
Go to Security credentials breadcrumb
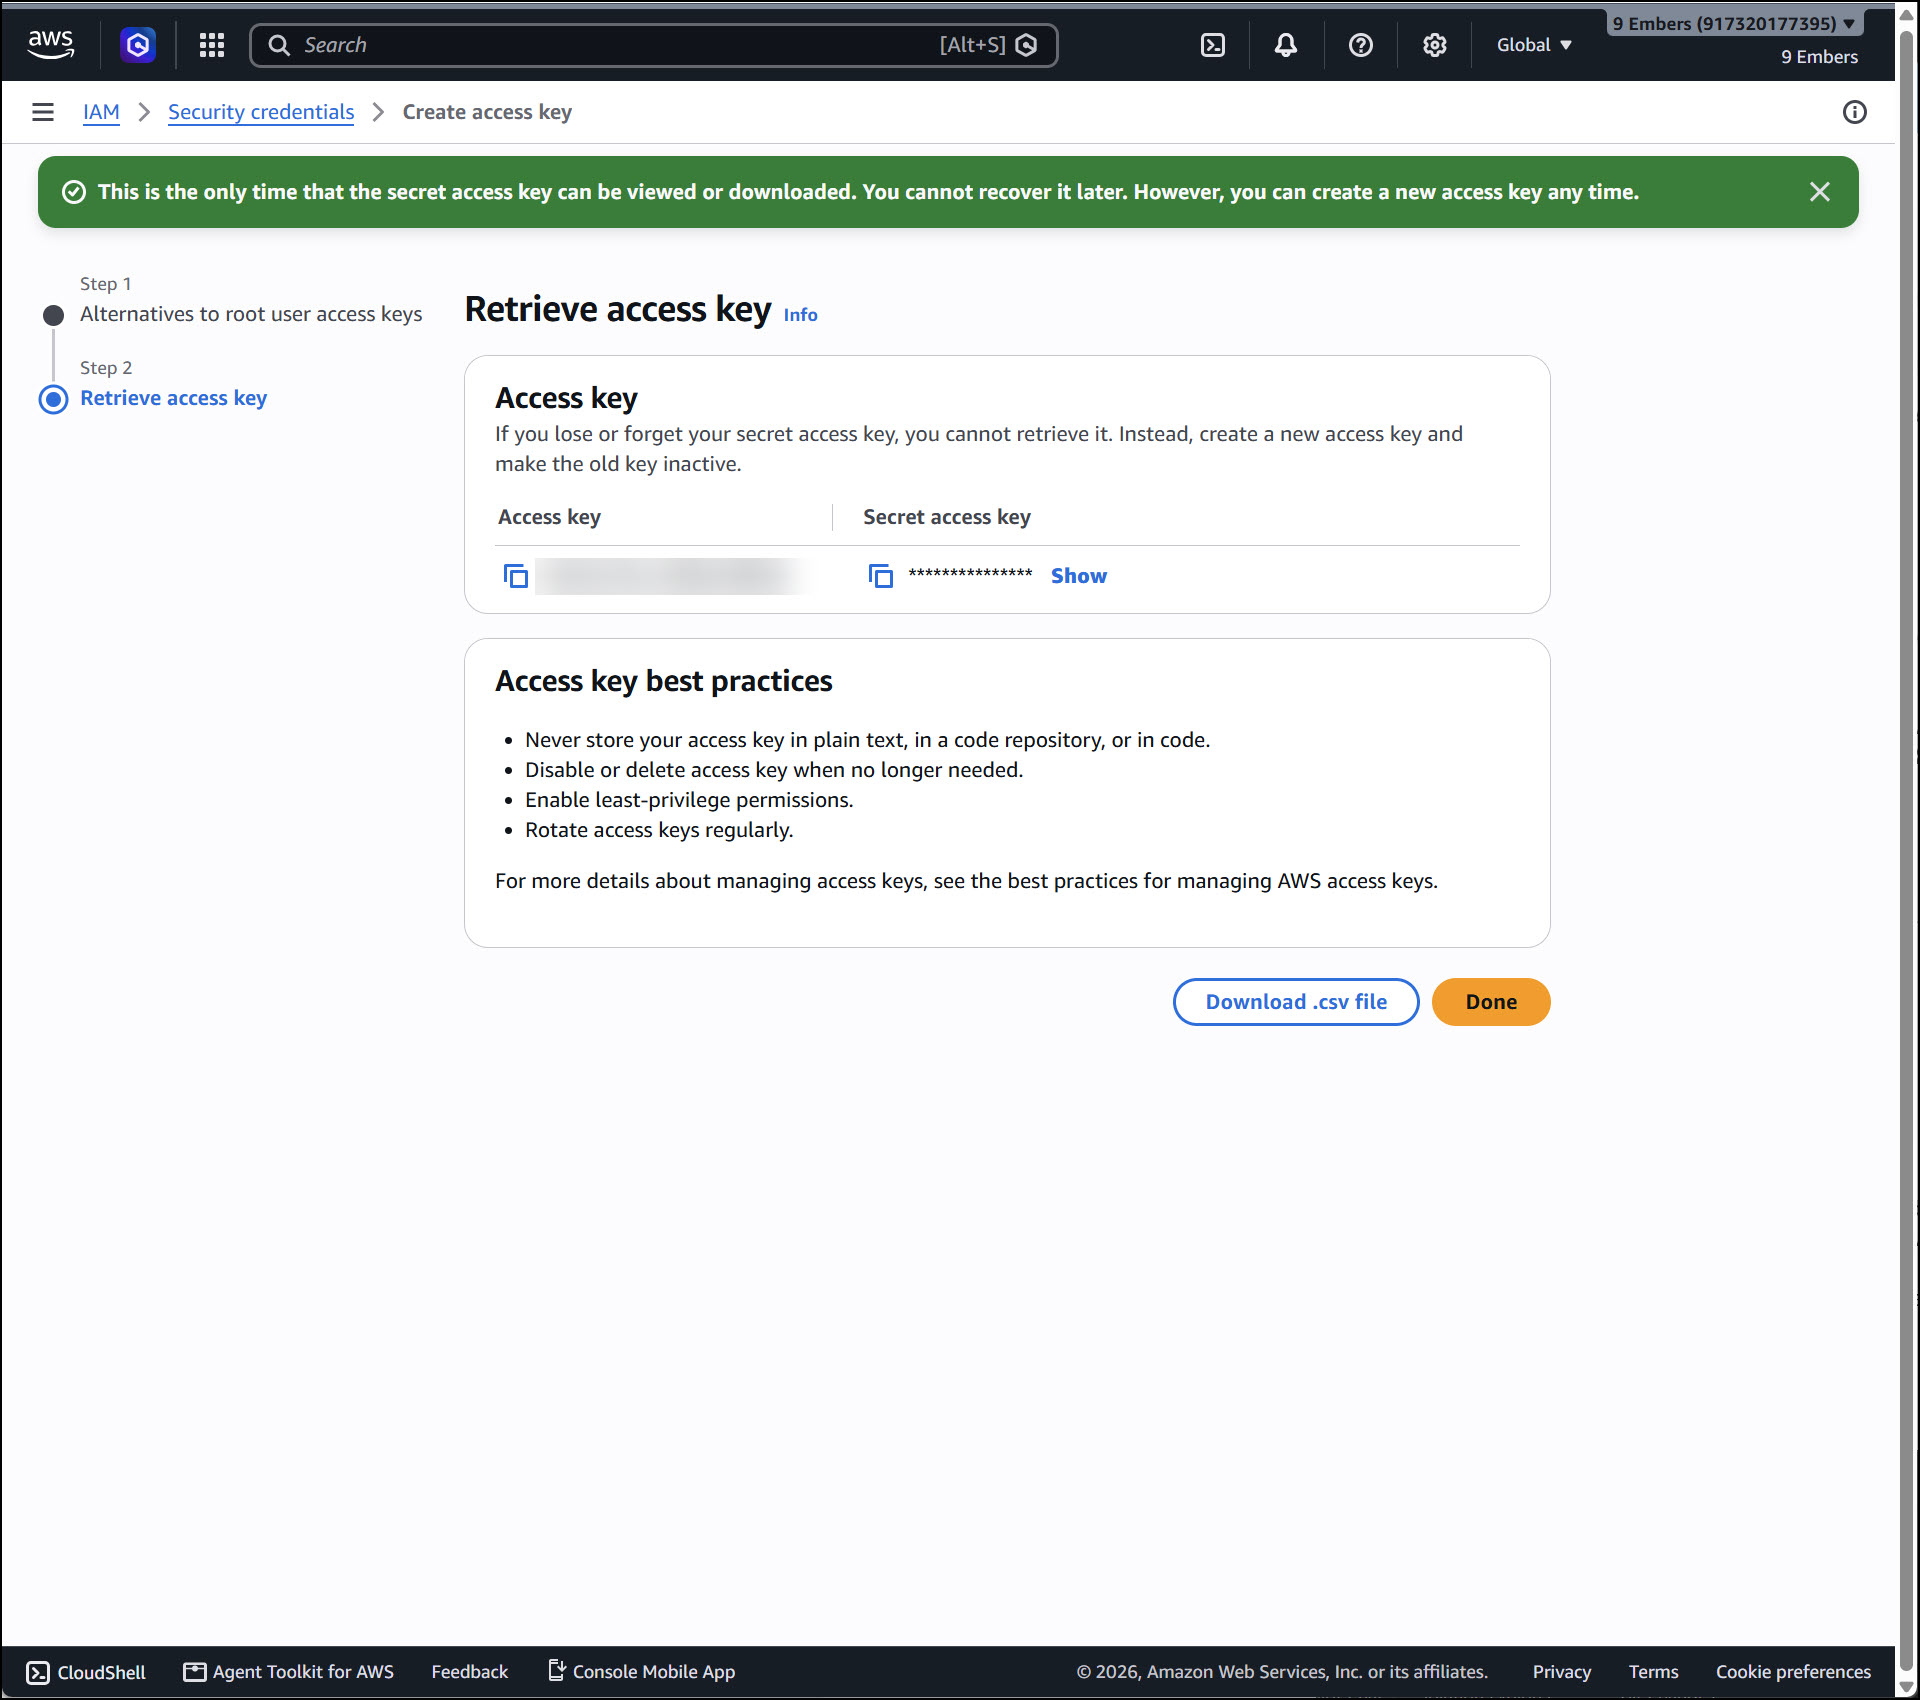261,112
